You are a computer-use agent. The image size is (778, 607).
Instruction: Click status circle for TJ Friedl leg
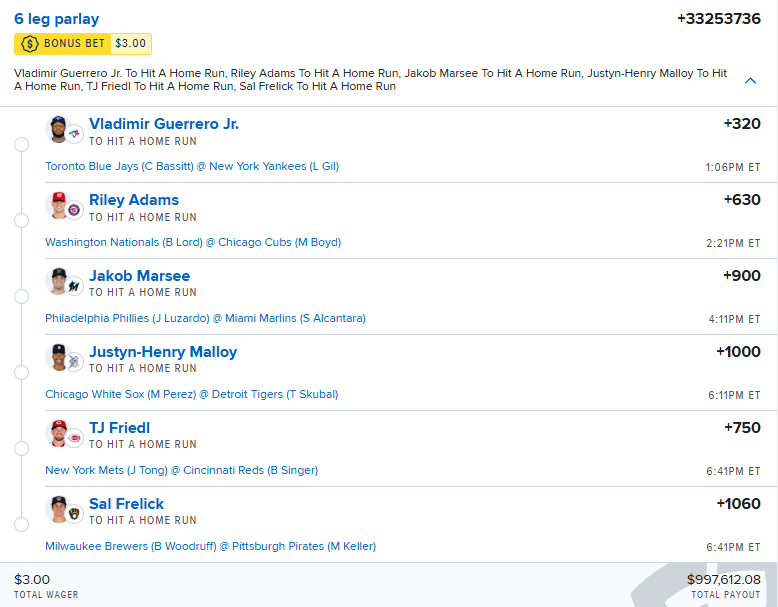pyautogui.click(x=21, y=448)
